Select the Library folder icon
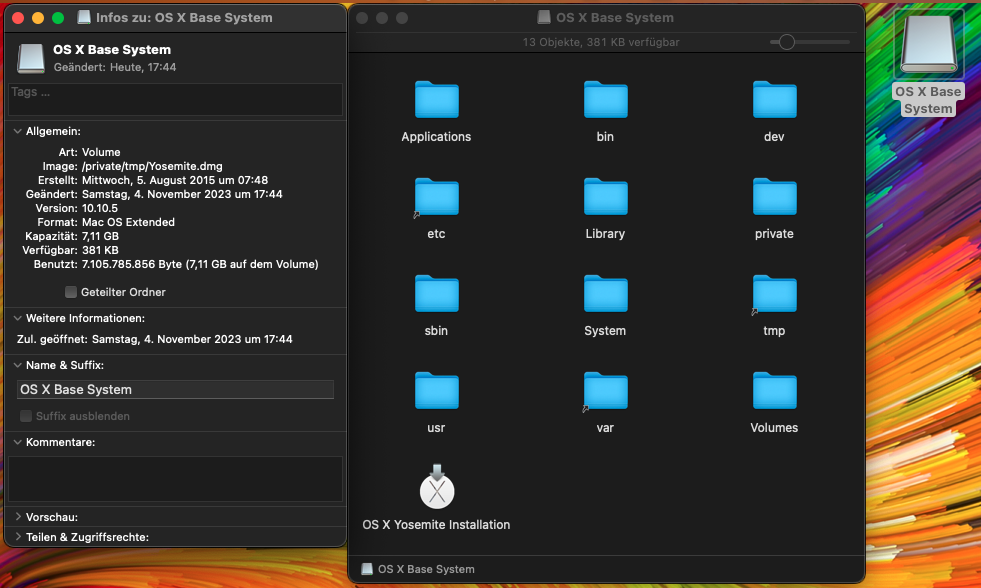Viewport: 981px width, 588px height. tap(605, 197)
